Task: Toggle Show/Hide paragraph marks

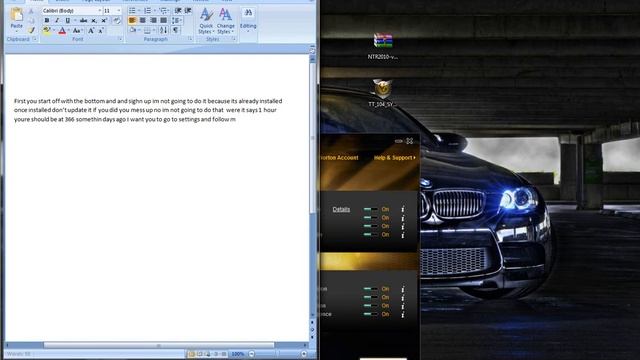Action: pyautogui.click(x=176, y=30)
